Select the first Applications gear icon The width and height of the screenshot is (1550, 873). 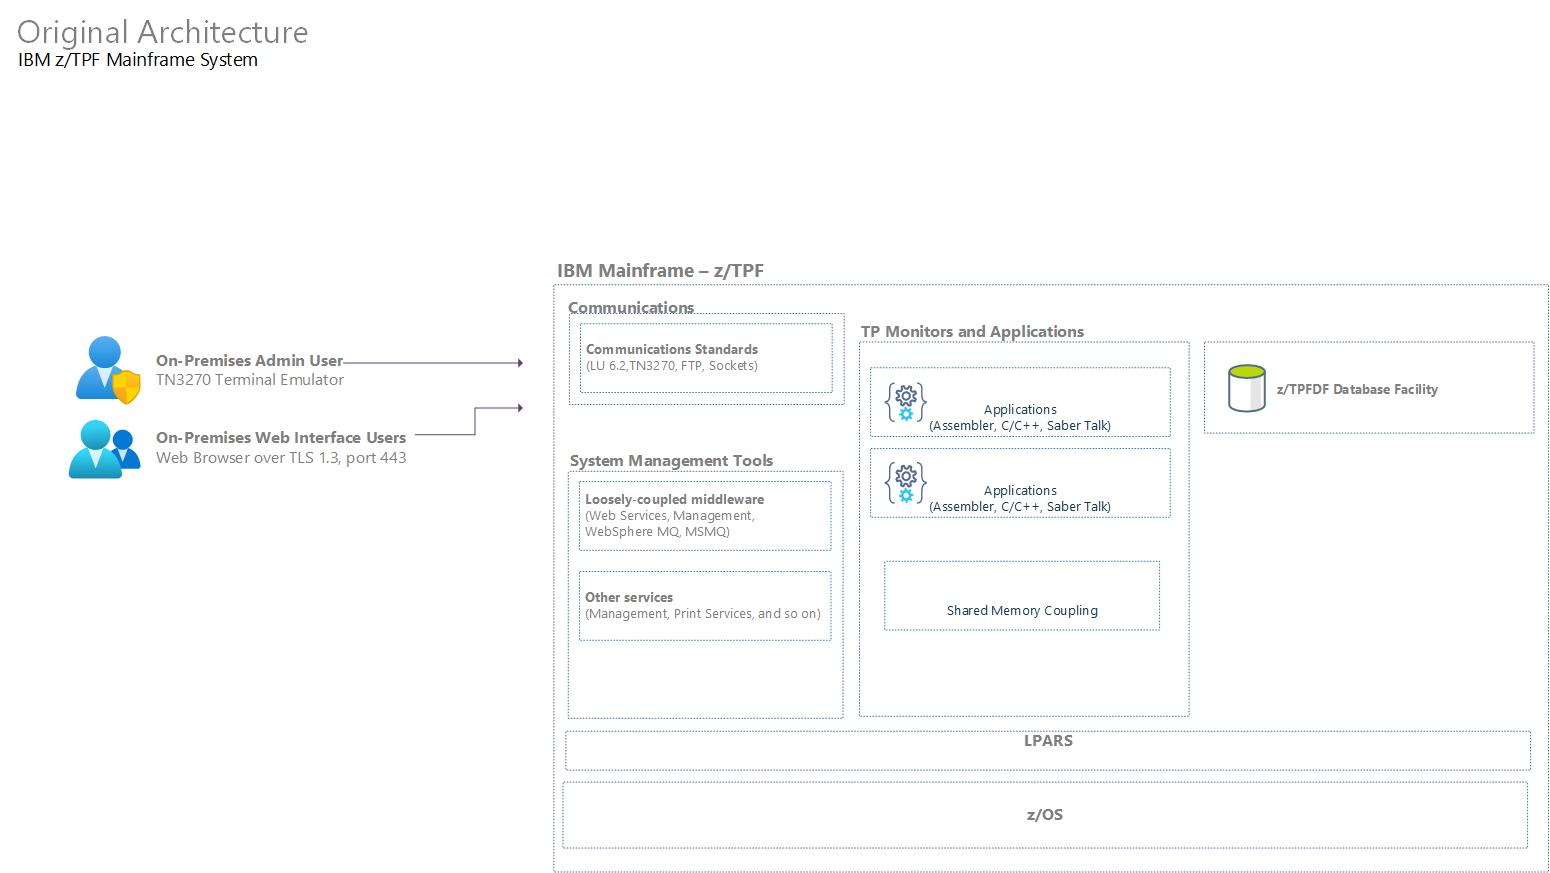click(x=906, y=402)
